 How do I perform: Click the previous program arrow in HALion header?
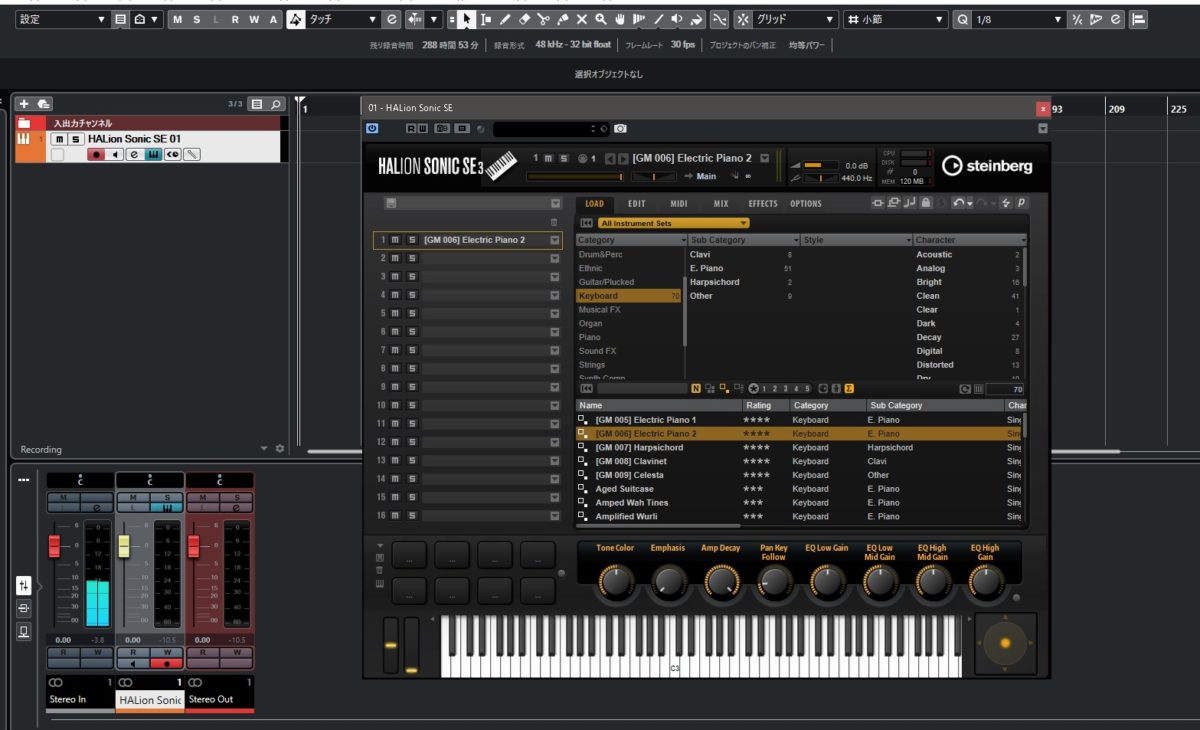point(610,158)
